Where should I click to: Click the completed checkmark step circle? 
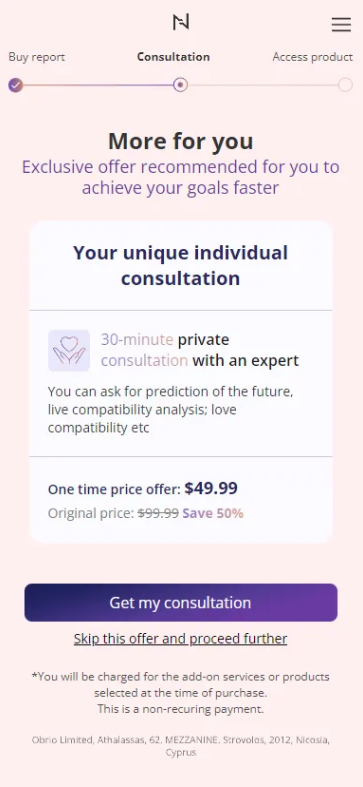16,85
